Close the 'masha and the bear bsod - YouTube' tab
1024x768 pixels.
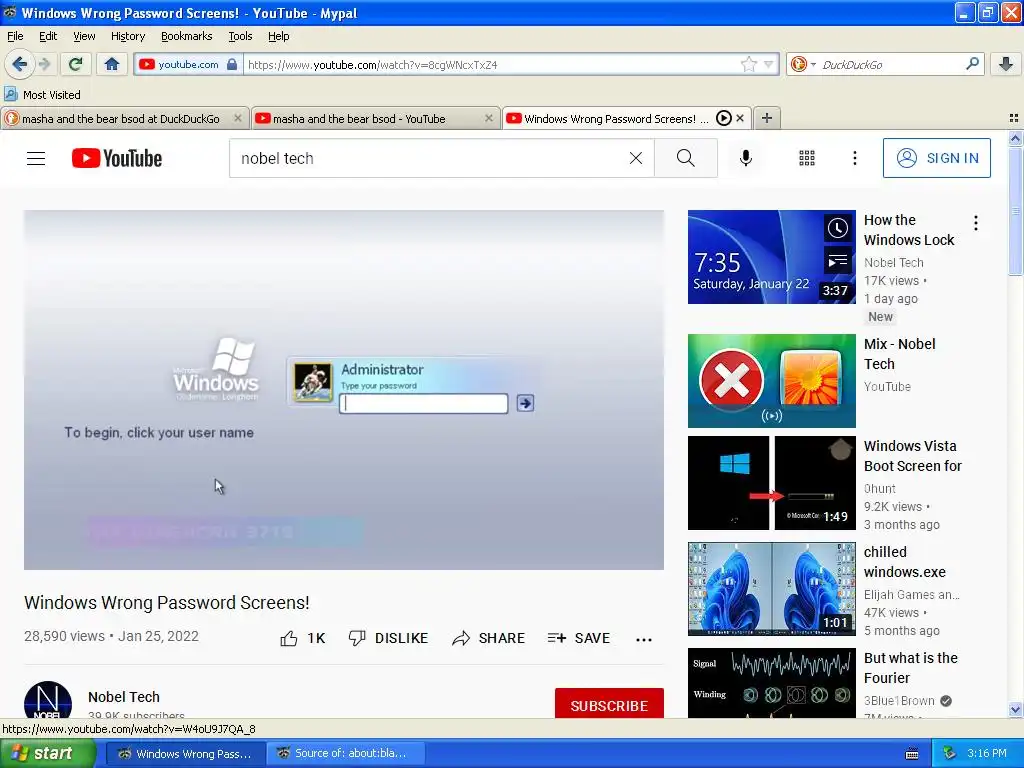488,118
